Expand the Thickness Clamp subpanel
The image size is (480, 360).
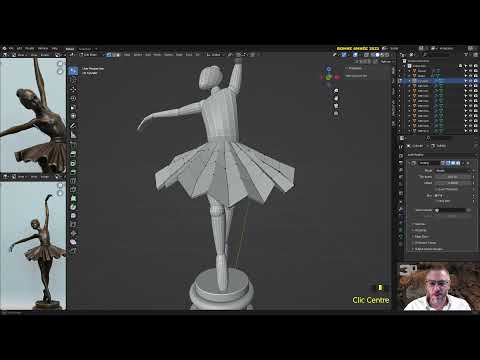425,243
